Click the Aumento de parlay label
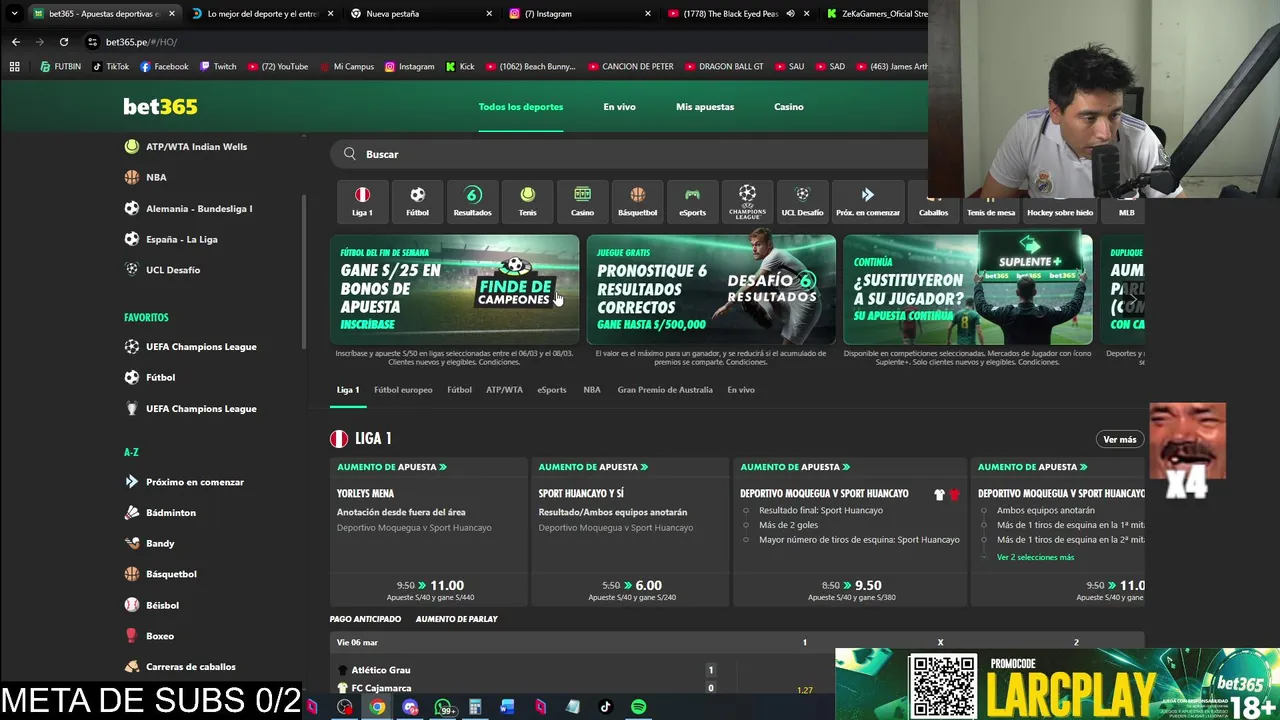 (456, 619)
